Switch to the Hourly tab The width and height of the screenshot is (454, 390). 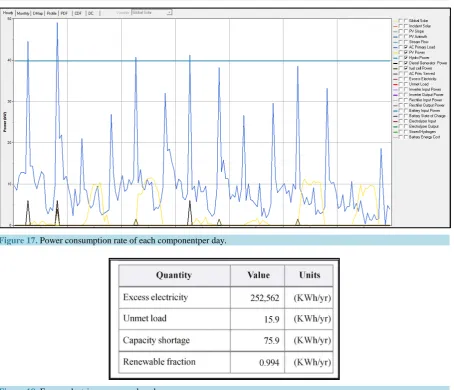pyautogui.click(x=8, y=13)
